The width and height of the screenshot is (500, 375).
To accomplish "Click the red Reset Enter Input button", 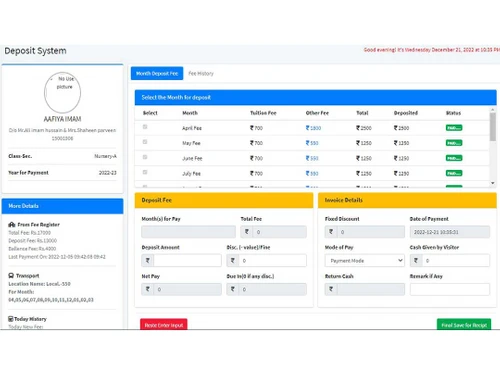I will click(164, 325).
